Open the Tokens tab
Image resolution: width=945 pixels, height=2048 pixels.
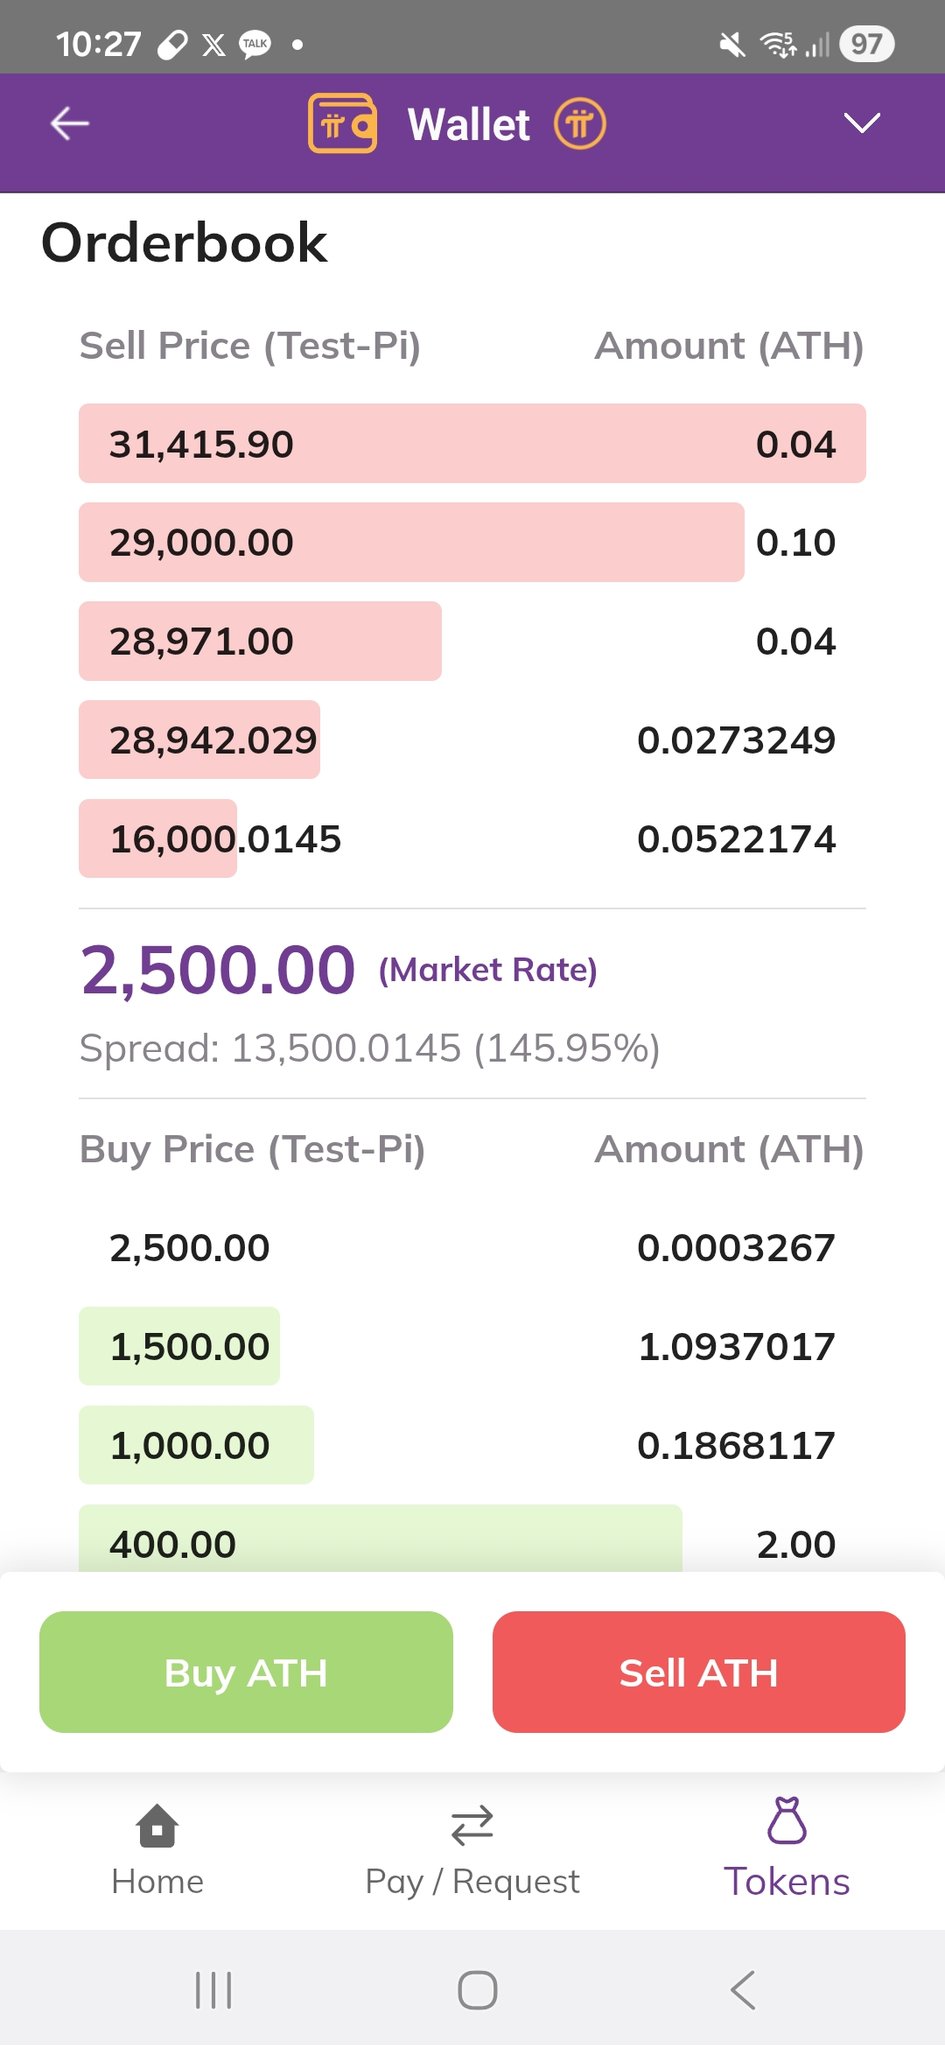(x=786, y=1850)
